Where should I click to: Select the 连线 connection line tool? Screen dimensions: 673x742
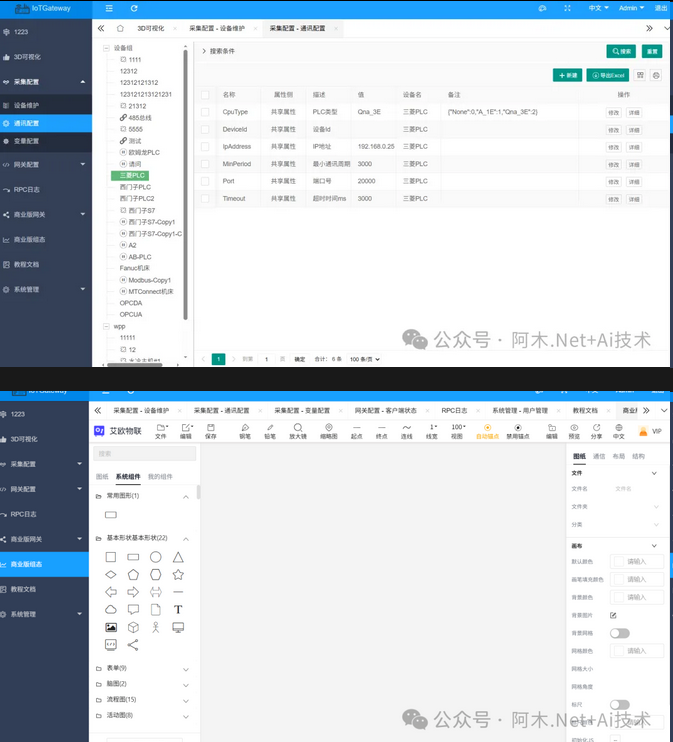tap(406, 431)
